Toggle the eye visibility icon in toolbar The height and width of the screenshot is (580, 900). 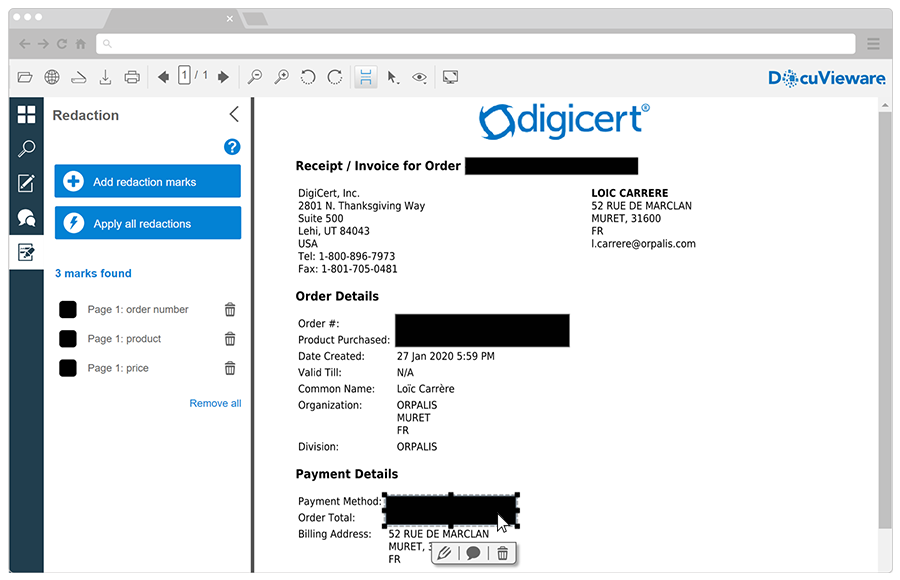(420, 78)
